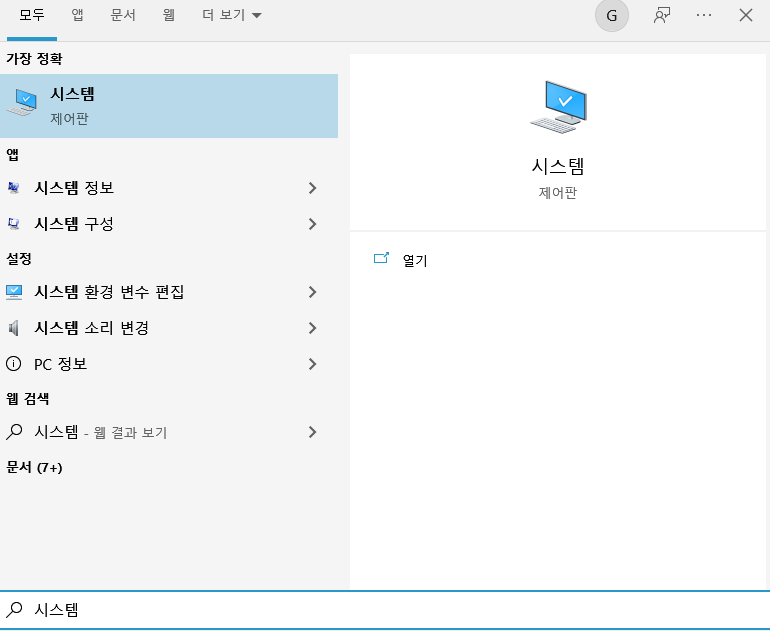This screenshot has width=770, height=631.
Task: Click the search magnifier icon in search box
Action: (x=14, y=610)
